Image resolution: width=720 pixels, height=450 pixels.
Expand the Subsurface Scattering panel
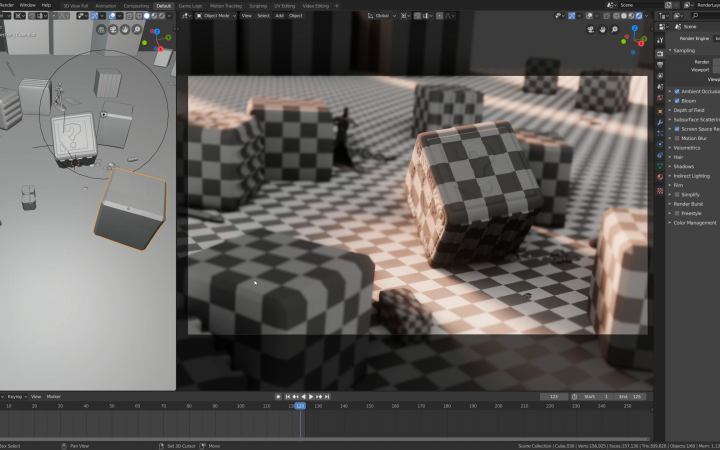click(694, 119)
